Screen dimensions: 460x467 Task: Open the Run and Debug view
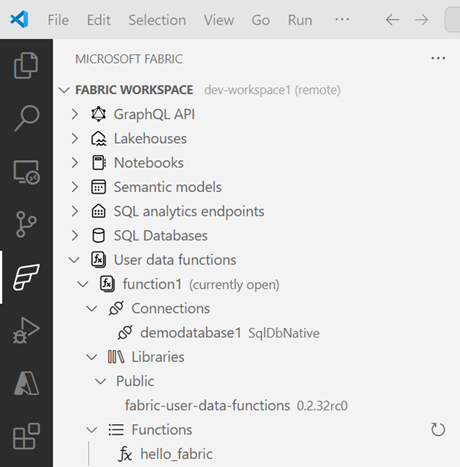26,330
